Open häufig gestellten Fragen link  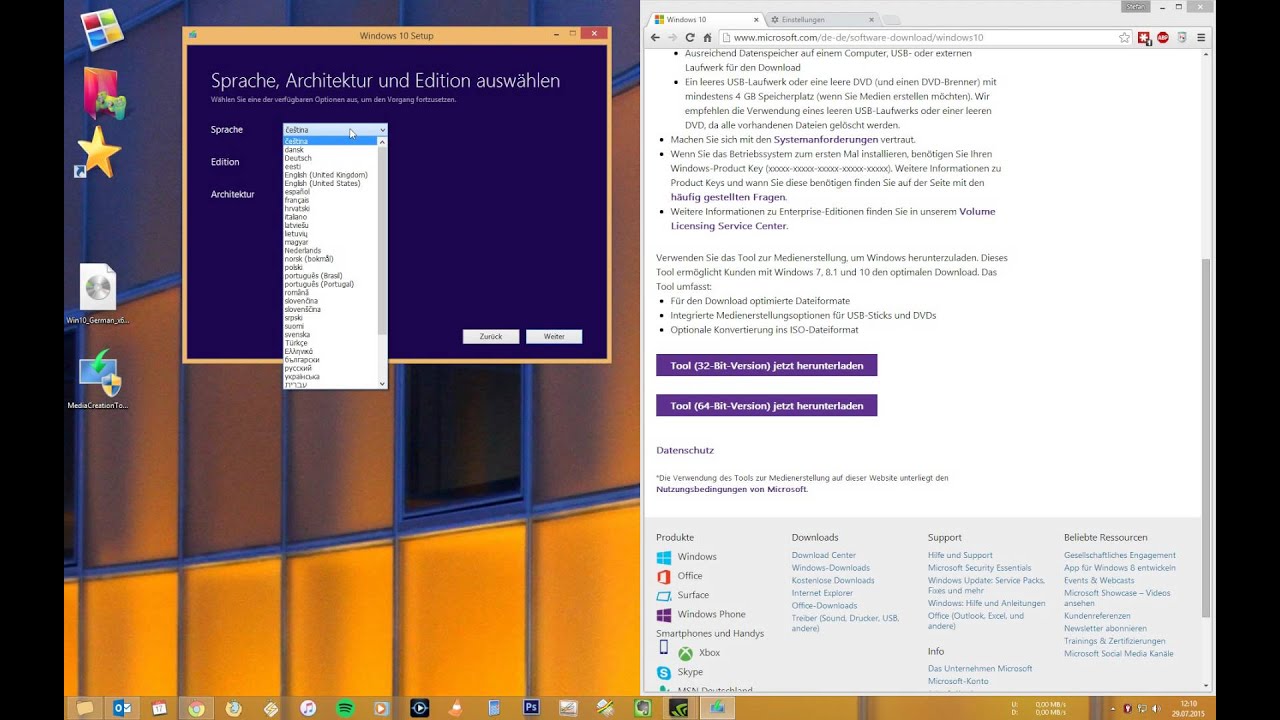click(x=728, y=198)
